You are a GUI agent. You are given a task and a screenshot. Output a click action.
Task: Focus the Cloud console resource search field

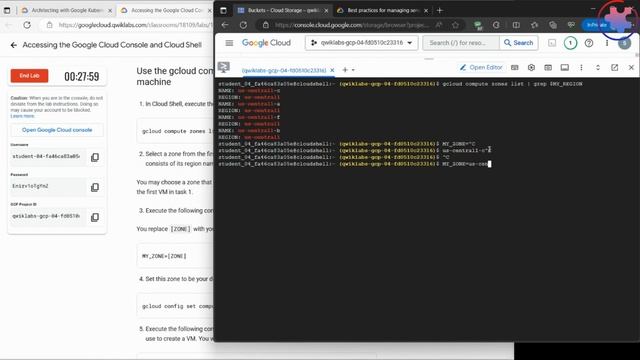[460, 42]
